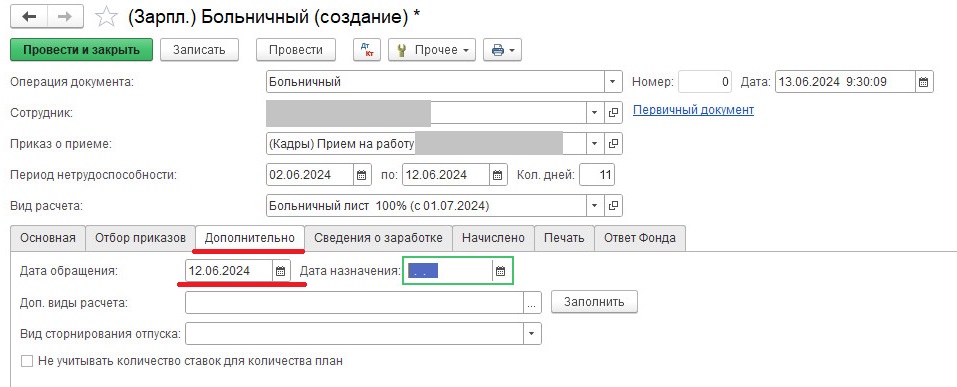Image resolution: width=957 pixels, height=387 pixels.
Task: Open calendar for Дата обращения
Action: pyautogui.click(x=280, y=272)
